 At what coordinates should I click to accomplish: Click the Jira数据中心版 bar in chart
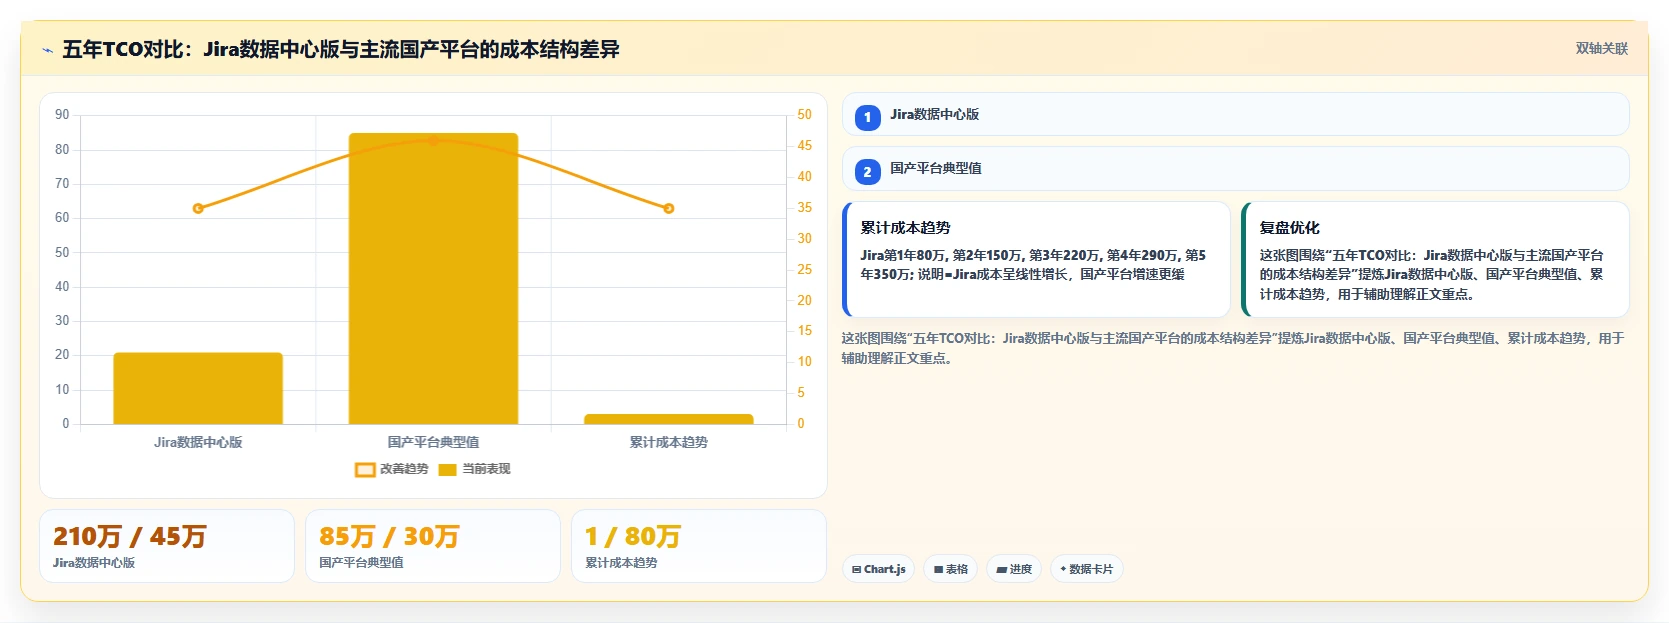(x=198, y=389)
